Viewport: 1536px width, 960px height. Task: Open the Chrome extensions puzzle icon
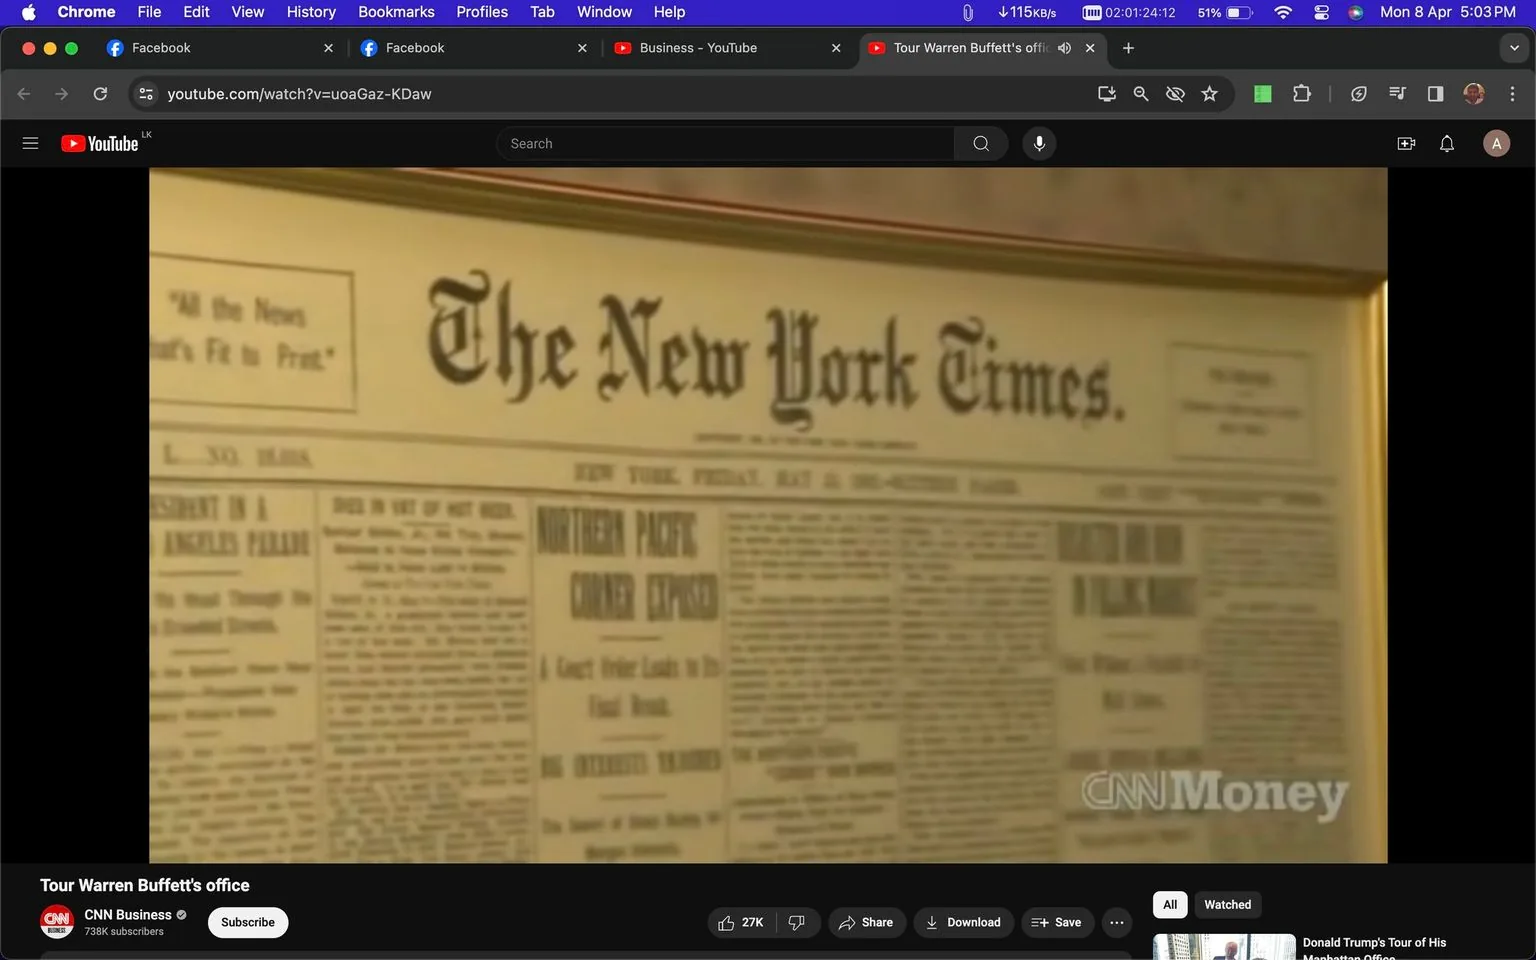tap(1301, 93)
